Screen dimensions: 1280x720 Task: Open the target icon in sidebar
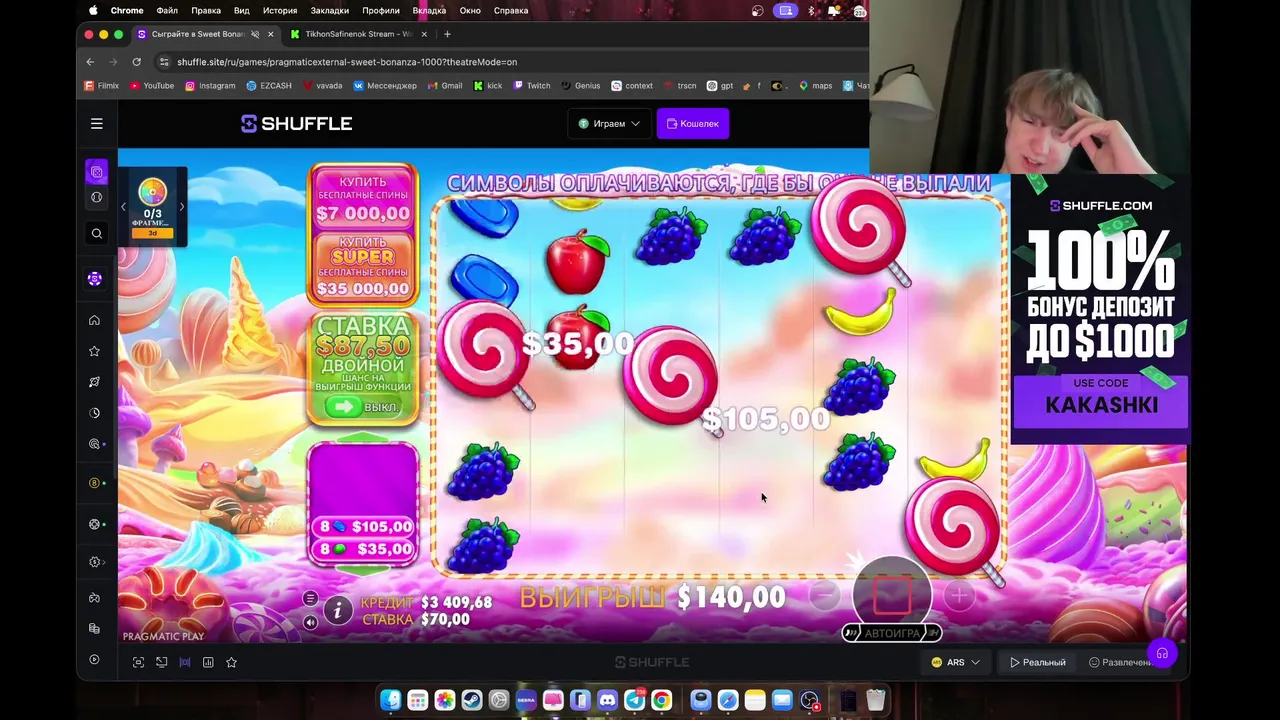94,444
